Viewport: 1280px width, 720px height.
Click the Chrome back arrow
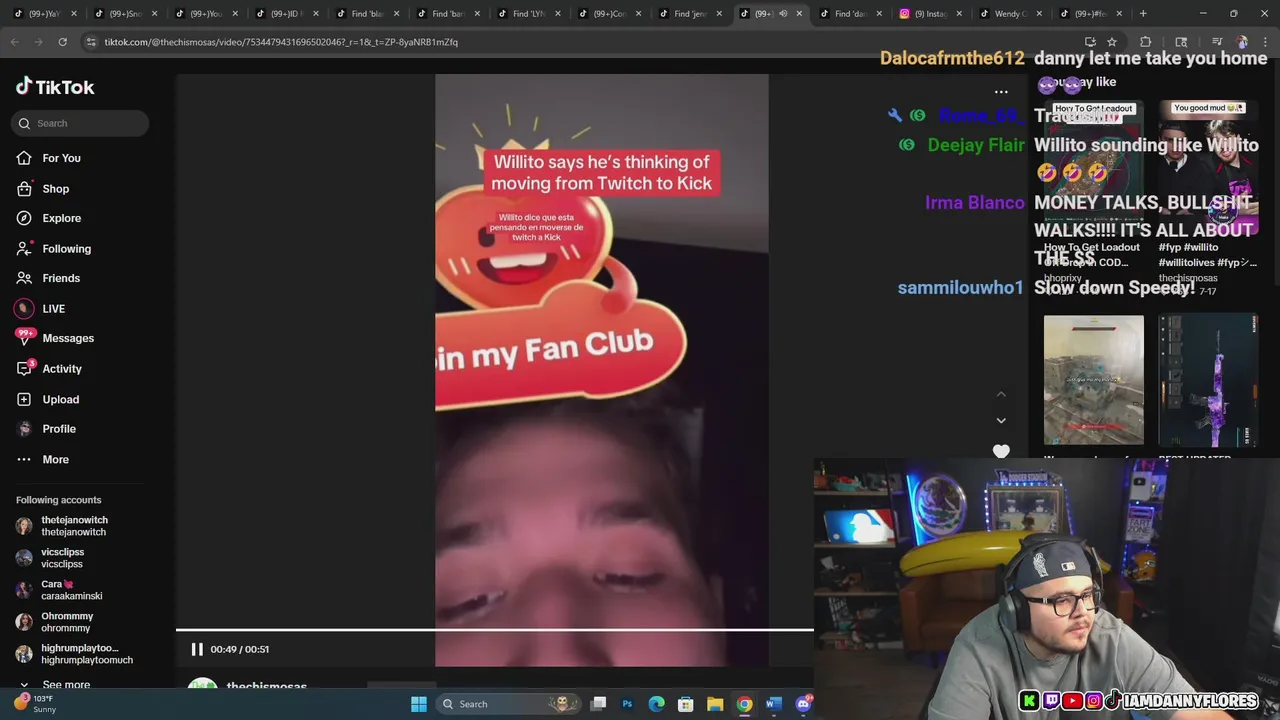tap(15, 42)
